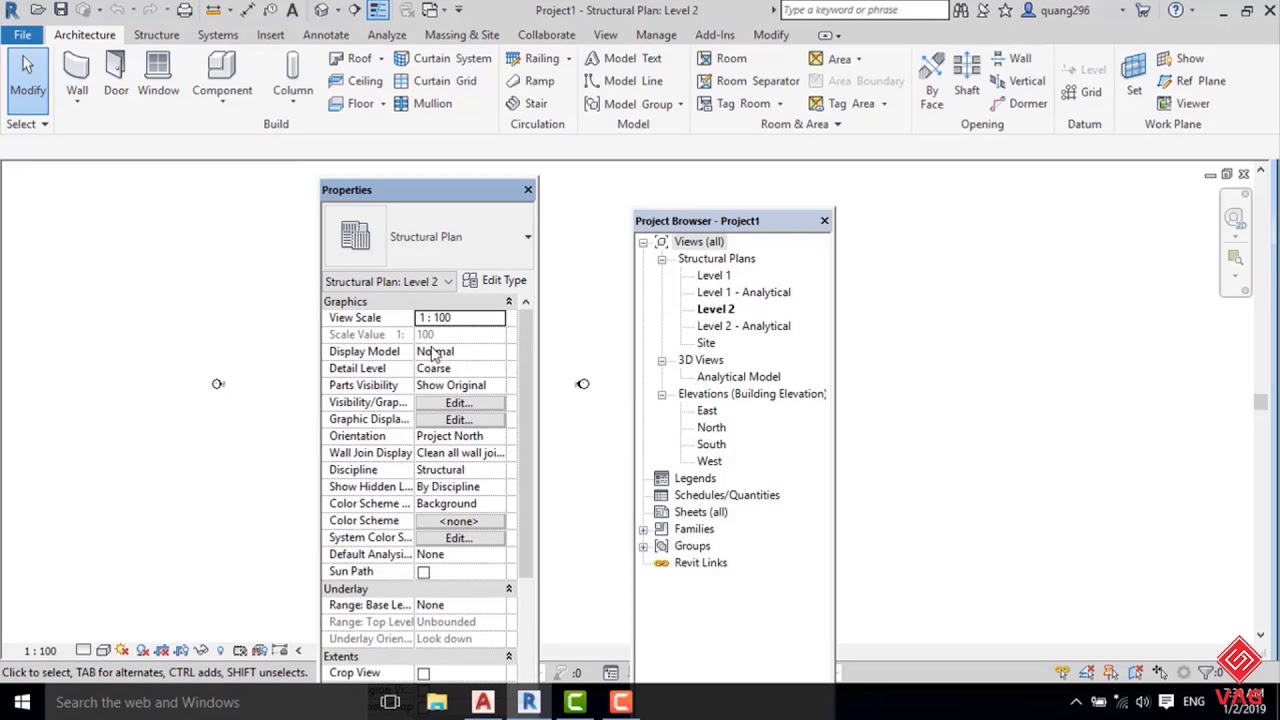Toggle the Crop View checkbox
The width and height of the screenshot is (1280, 720).
pos(423,674)
